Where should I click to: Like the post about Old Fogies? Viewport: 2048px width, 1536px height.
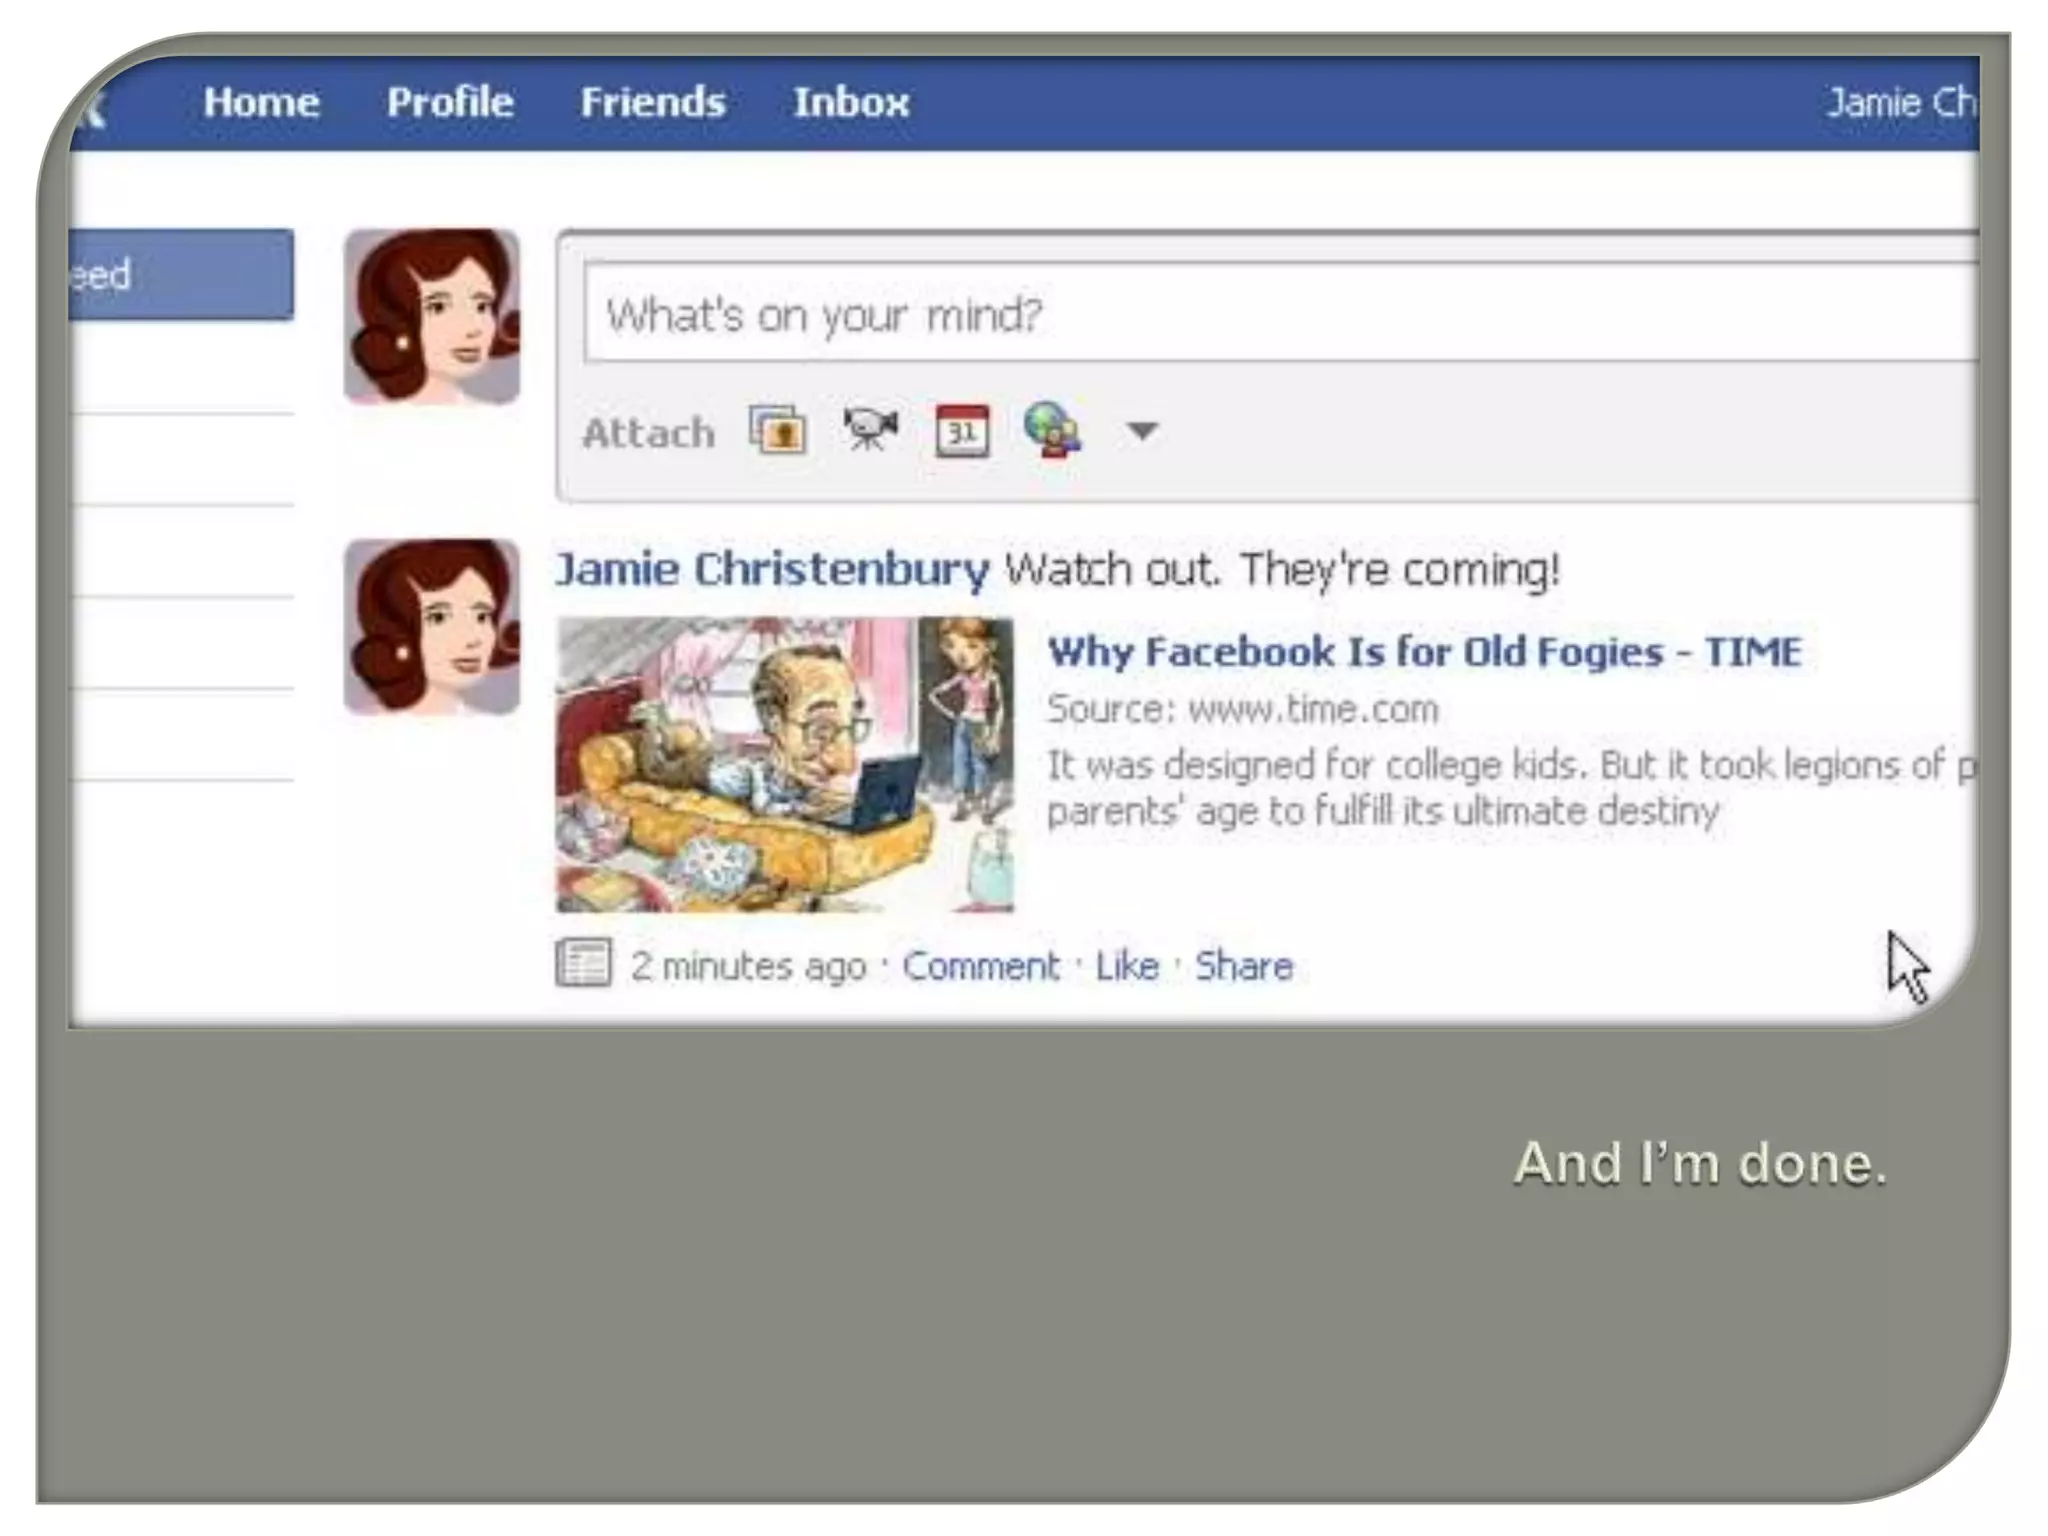pos(1126,966)
